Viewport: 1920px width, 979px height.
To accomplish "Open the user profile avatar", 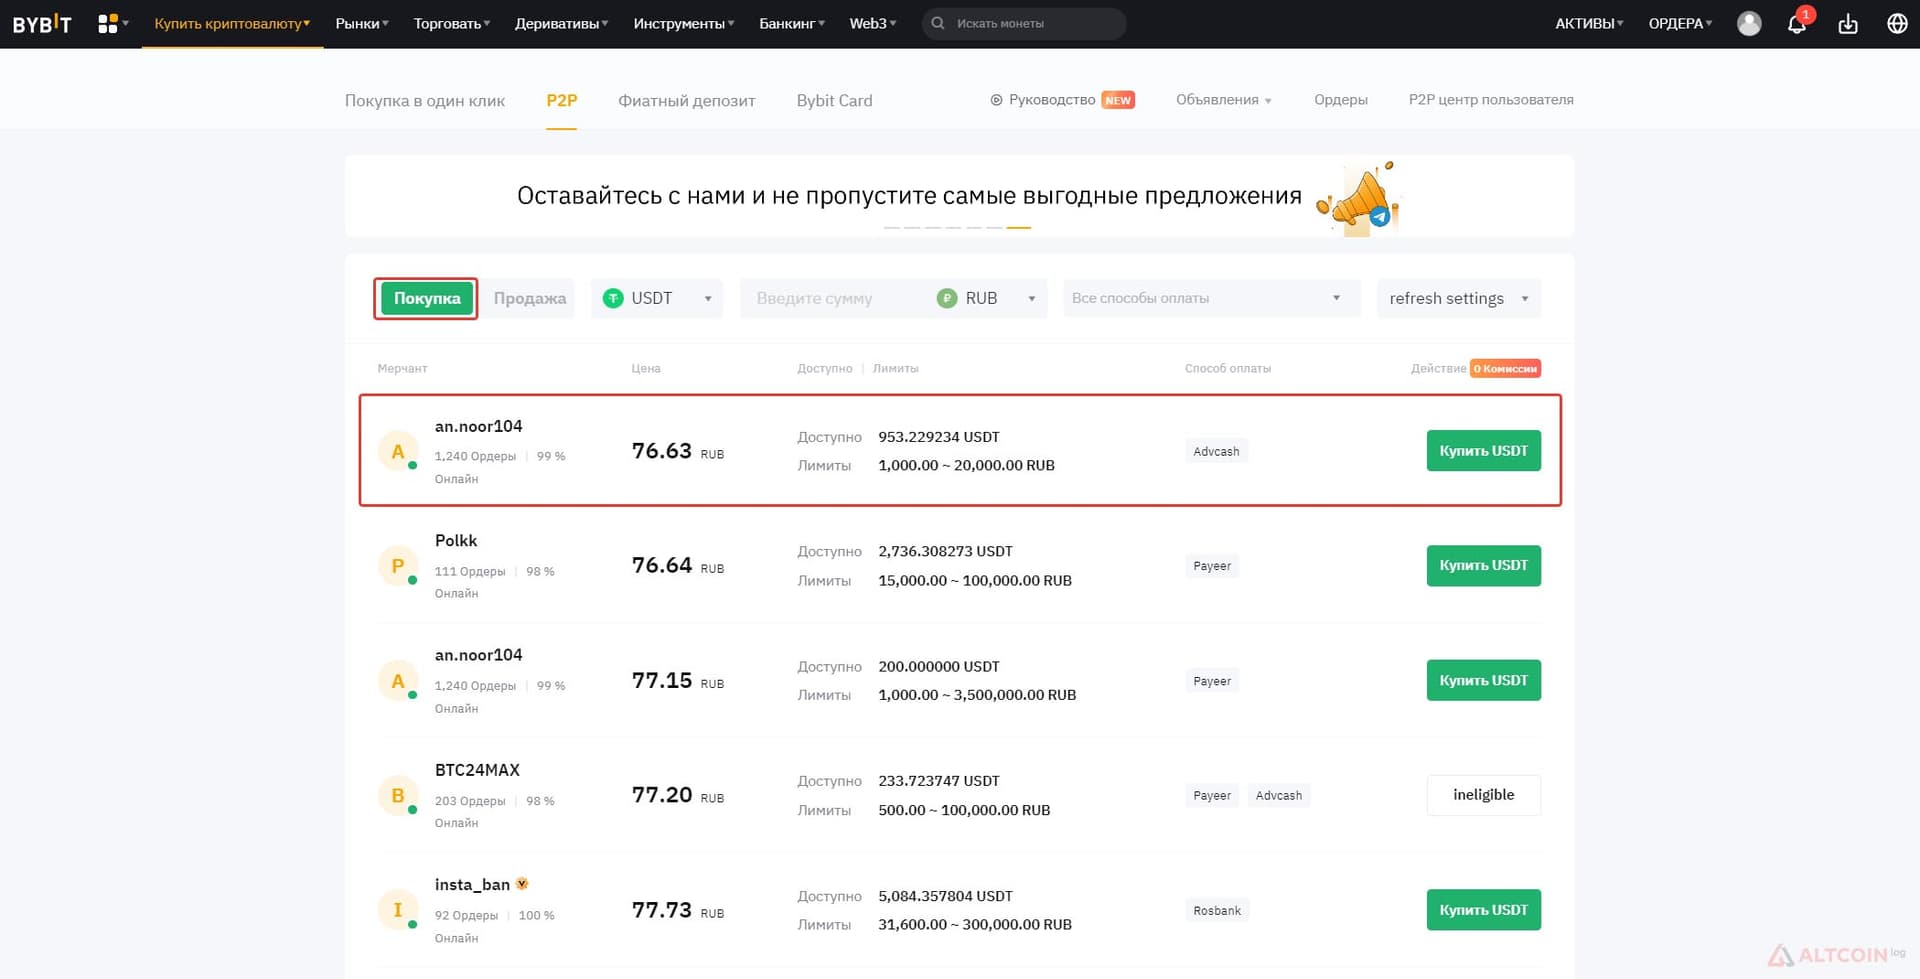I will click(1749, 24).
